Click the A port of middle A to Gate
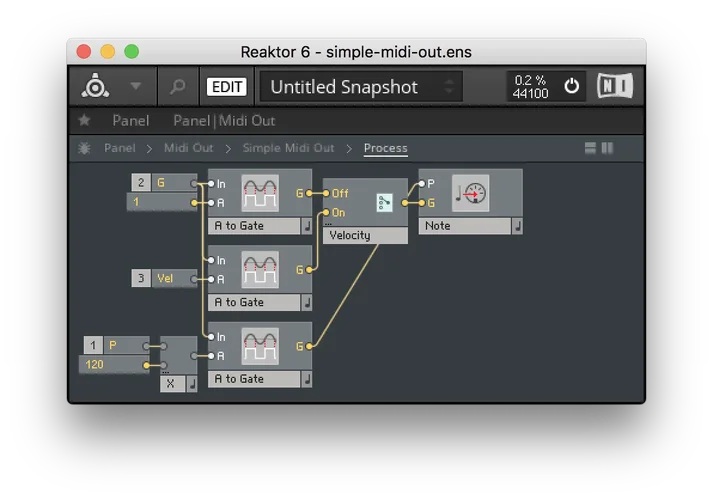Screen dimensions: 713x500 (211, 279)
